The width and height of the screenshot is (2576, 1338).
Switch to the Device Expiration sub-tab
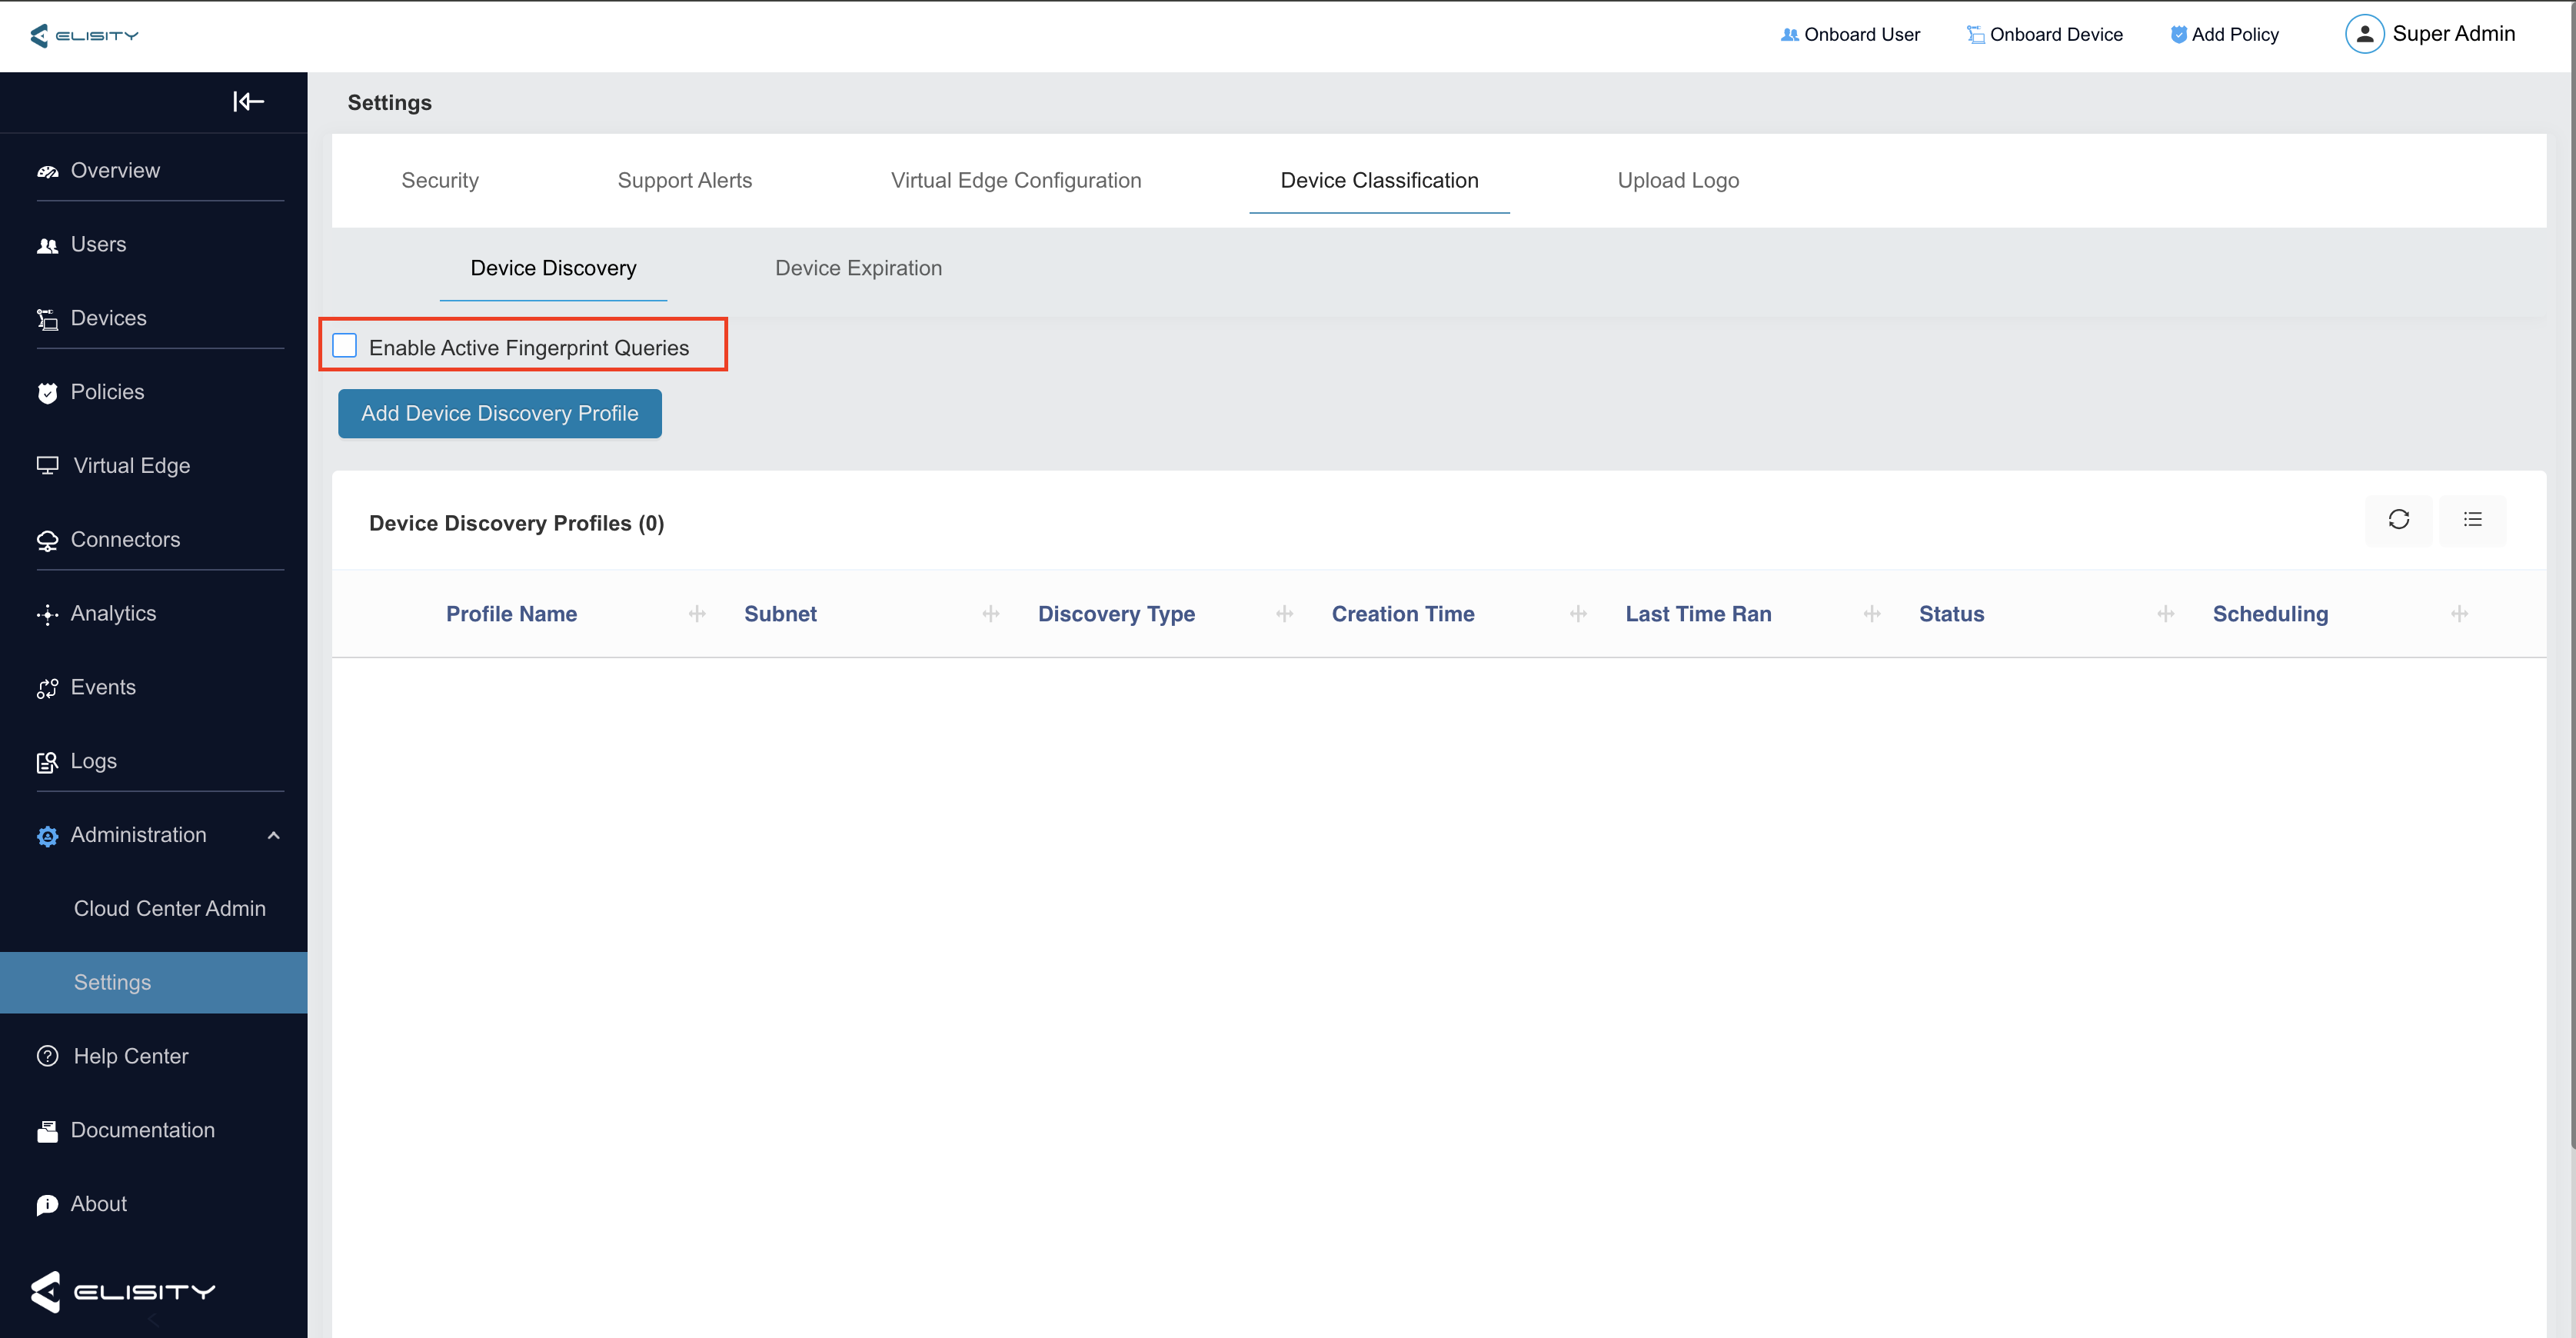point(858,268)
